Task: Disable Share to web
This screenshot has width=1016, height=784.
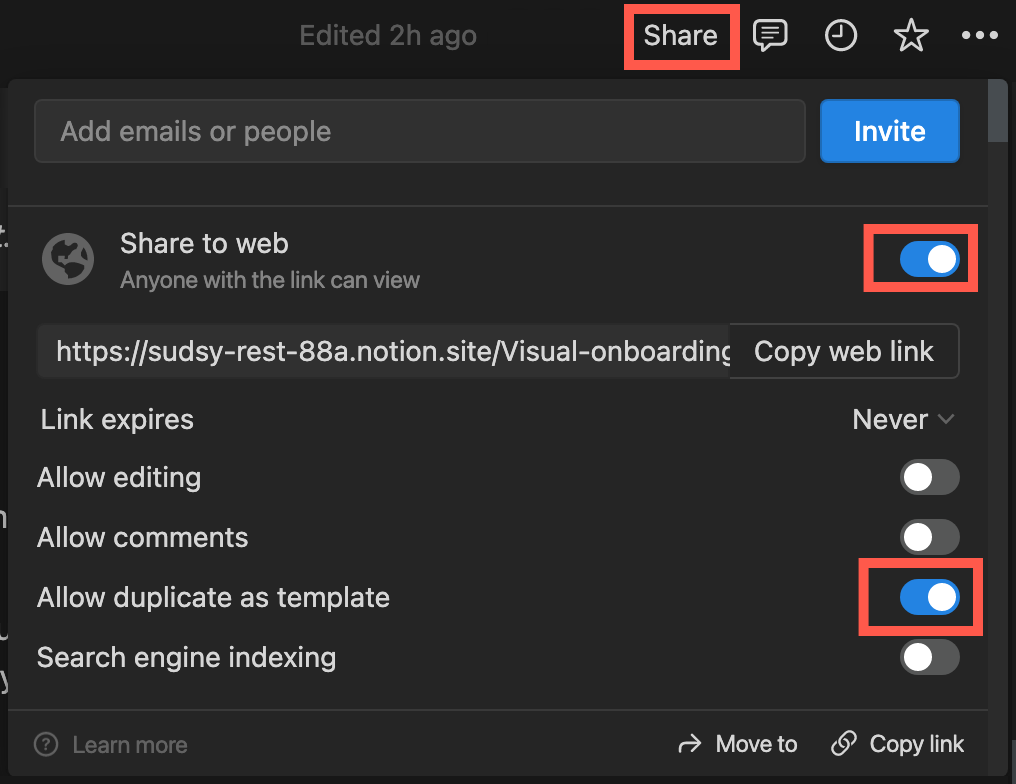Action: pos(920,258)
